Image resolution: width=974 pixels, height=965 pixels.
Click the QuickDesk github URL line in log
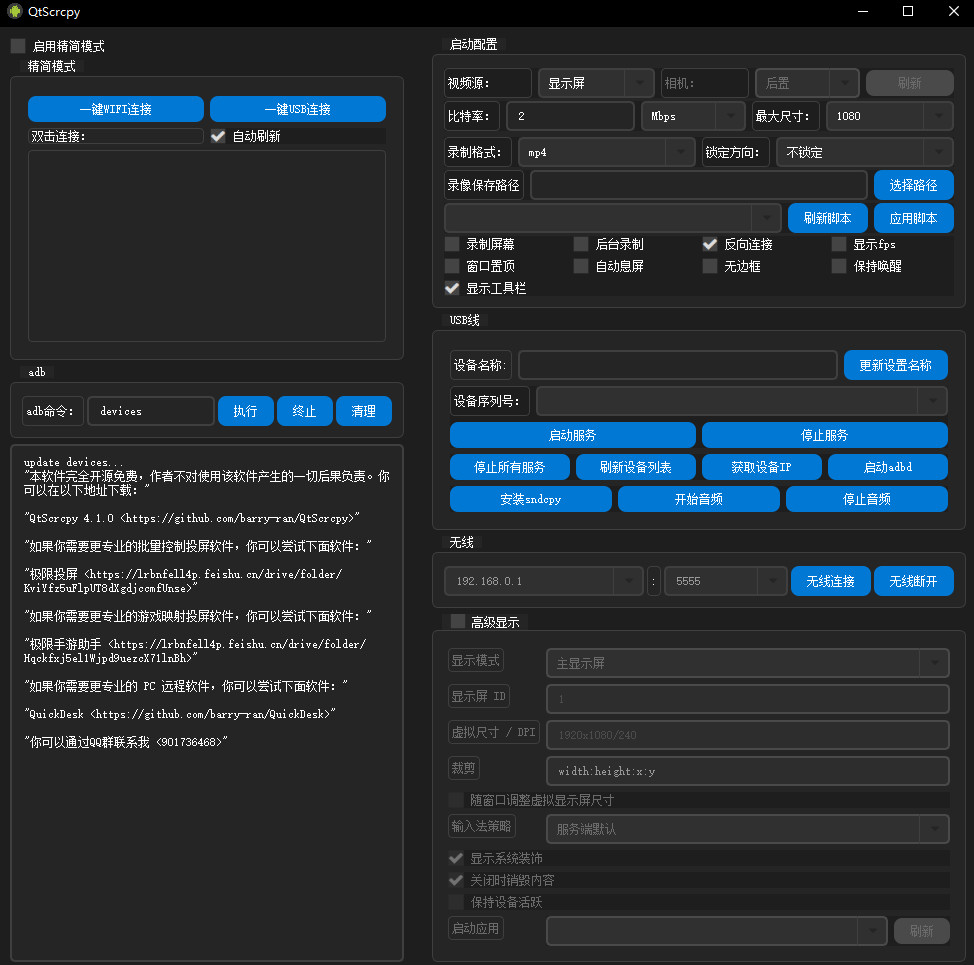coord(180,714)
